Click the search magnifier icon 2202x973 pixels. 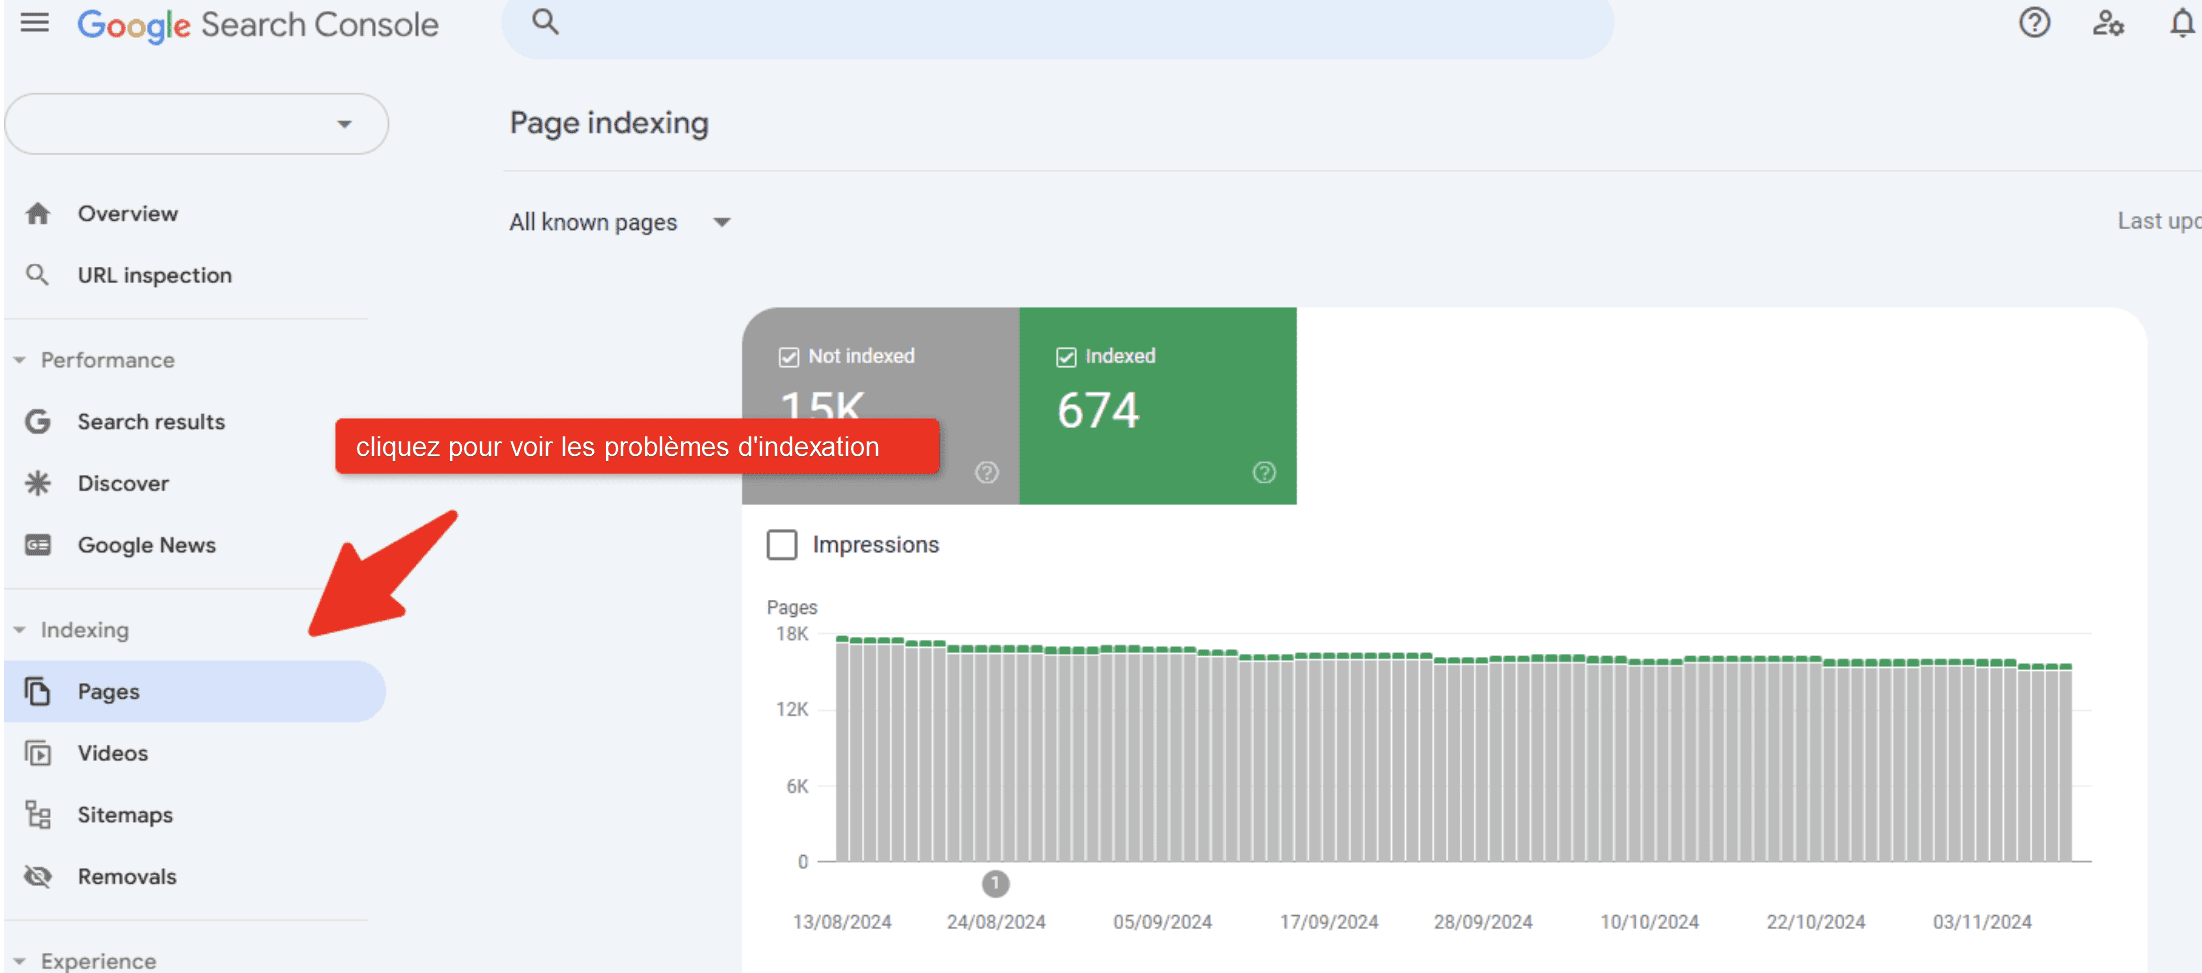click(x=545, y=21)
